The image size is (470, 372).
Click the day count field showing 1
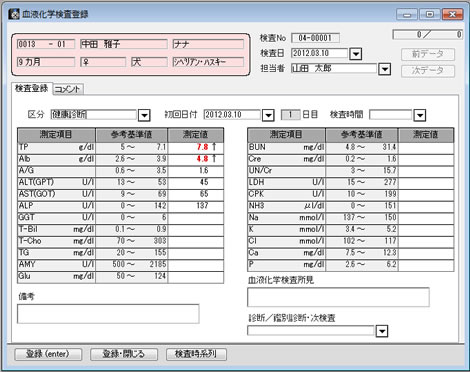tap(291, 115)
